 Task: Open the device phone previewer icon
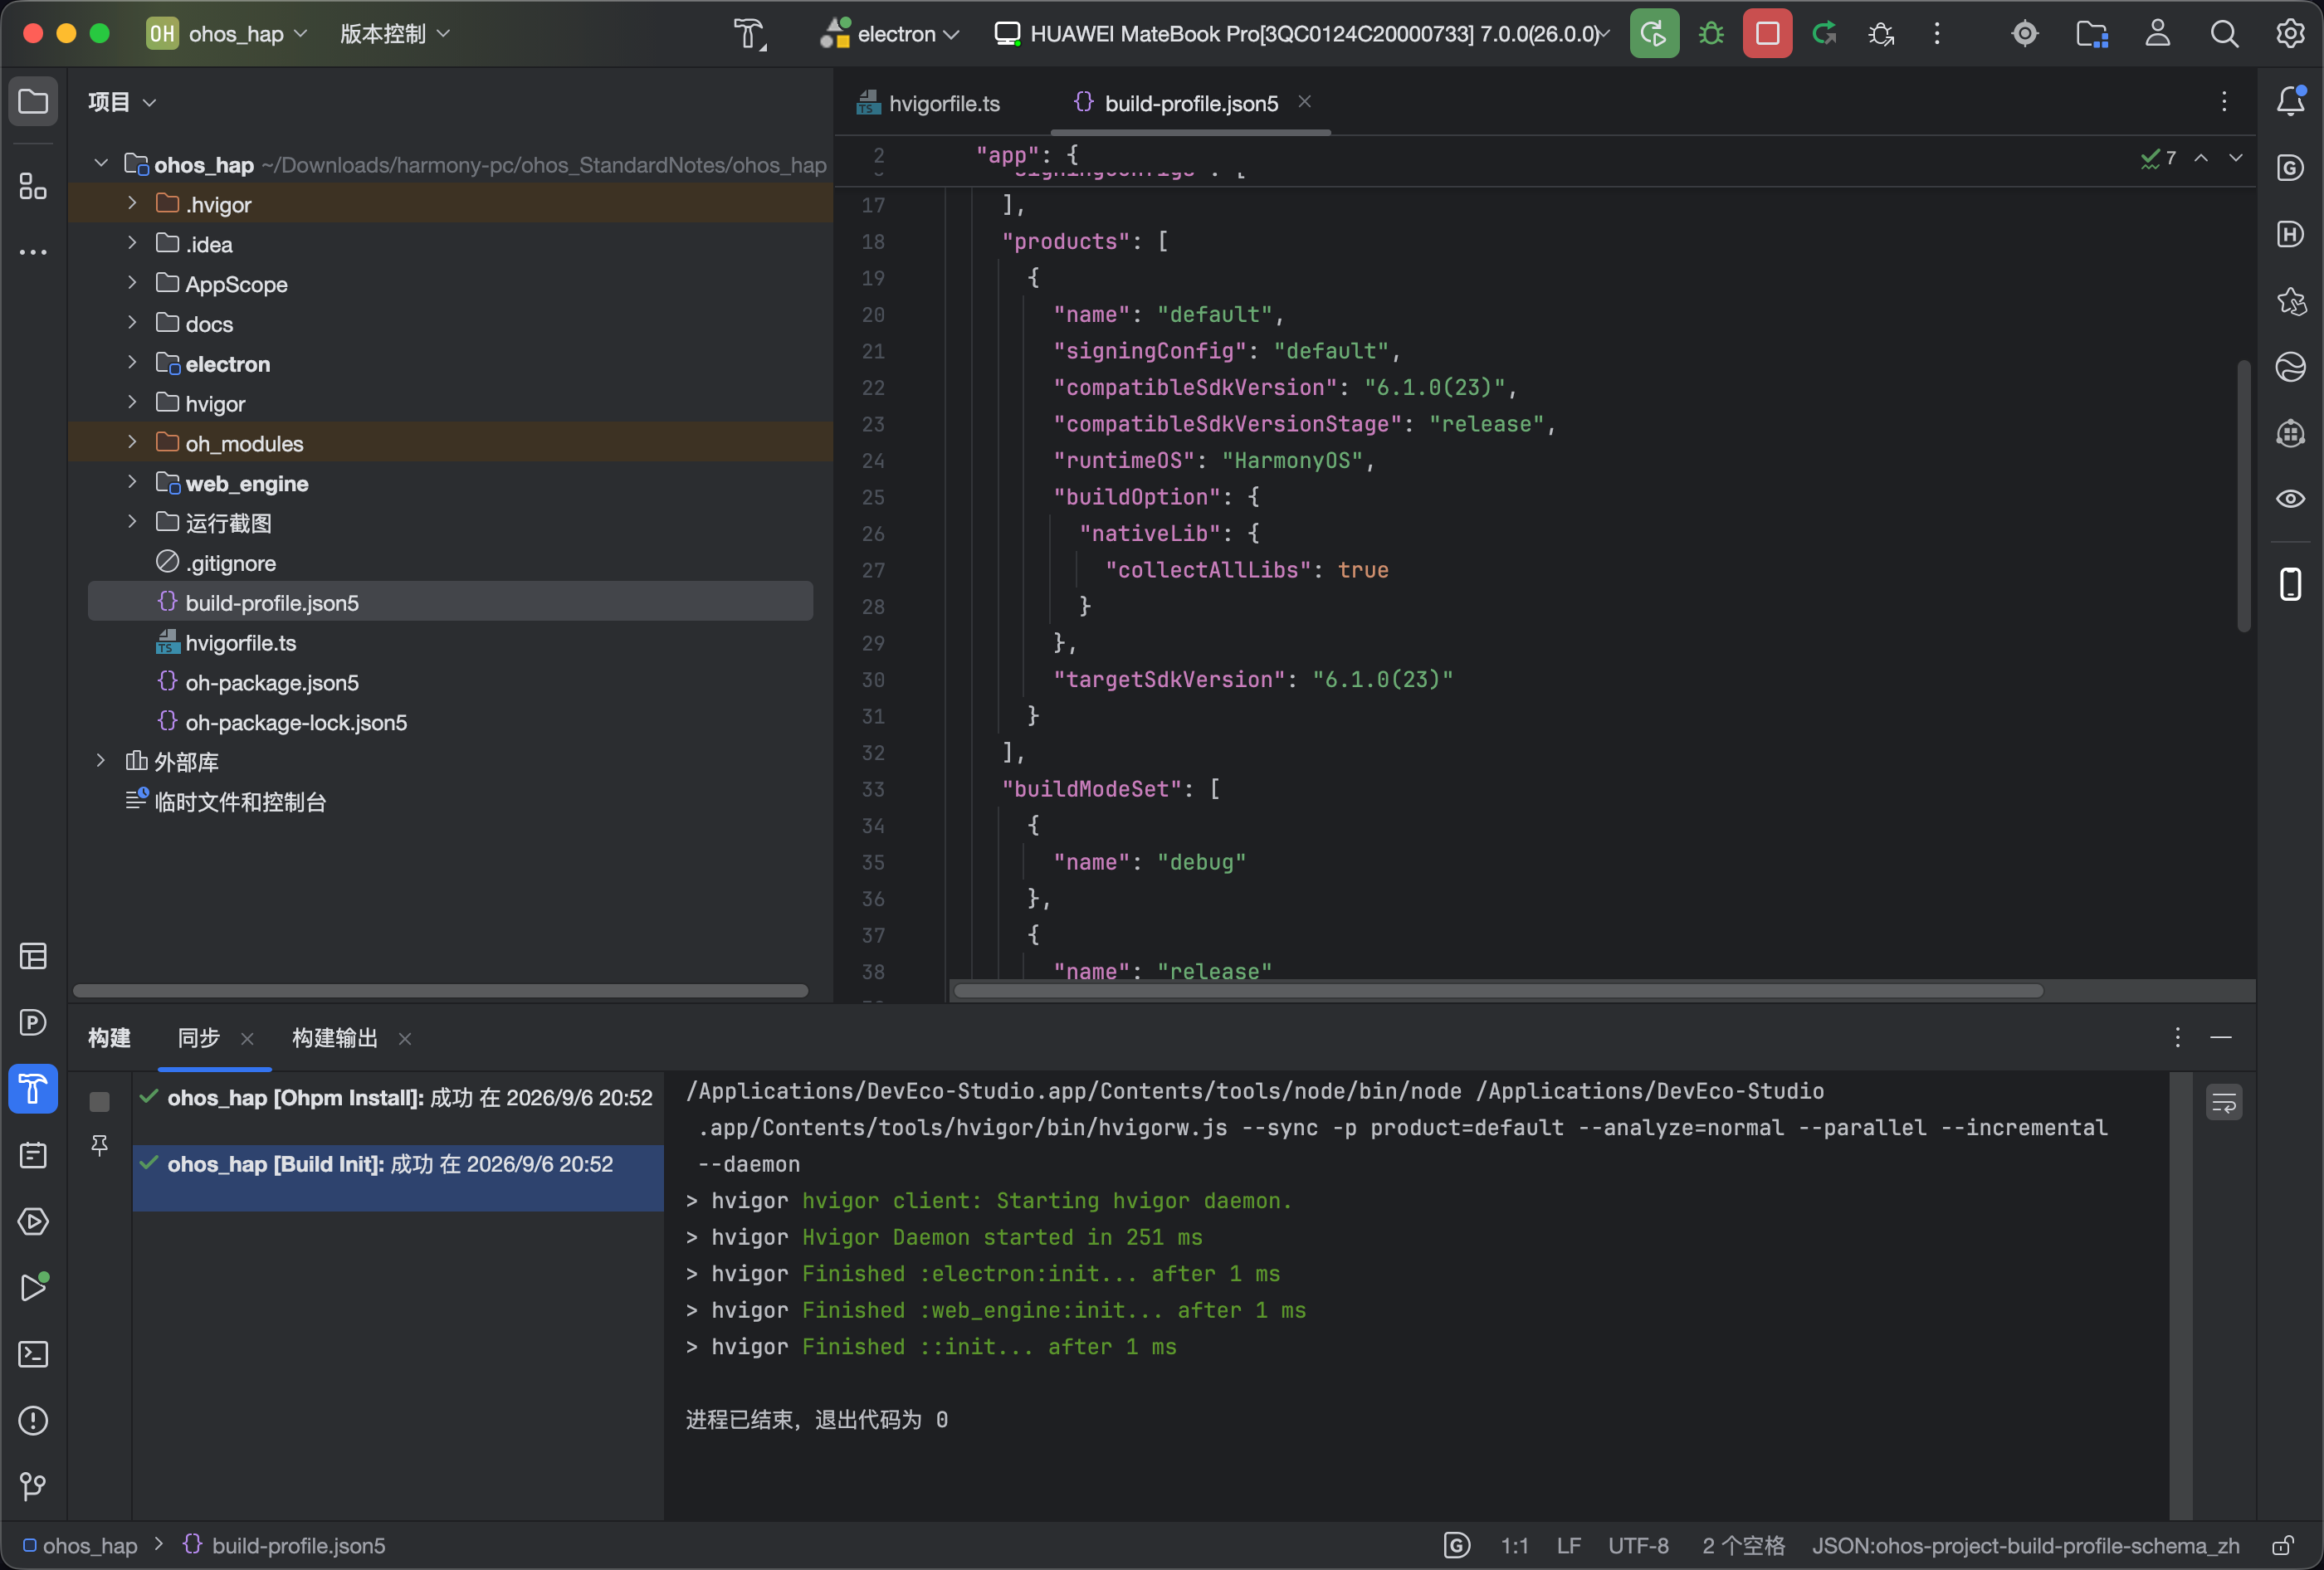pyautogui.click(x=2290, y=584)
